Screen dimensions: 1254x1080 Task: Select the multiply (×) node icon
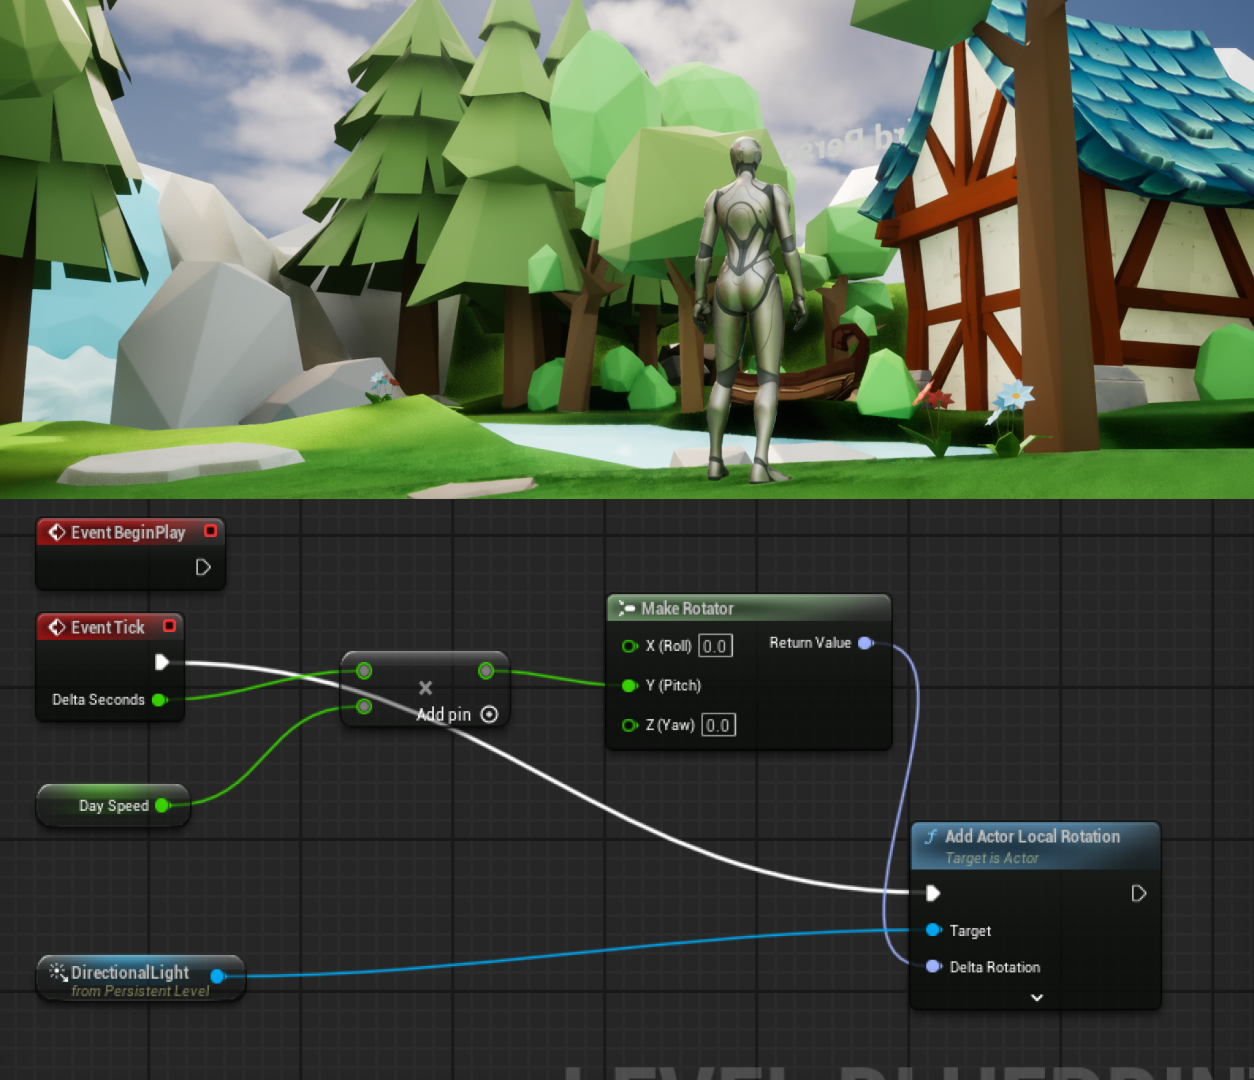coord(425,687)
